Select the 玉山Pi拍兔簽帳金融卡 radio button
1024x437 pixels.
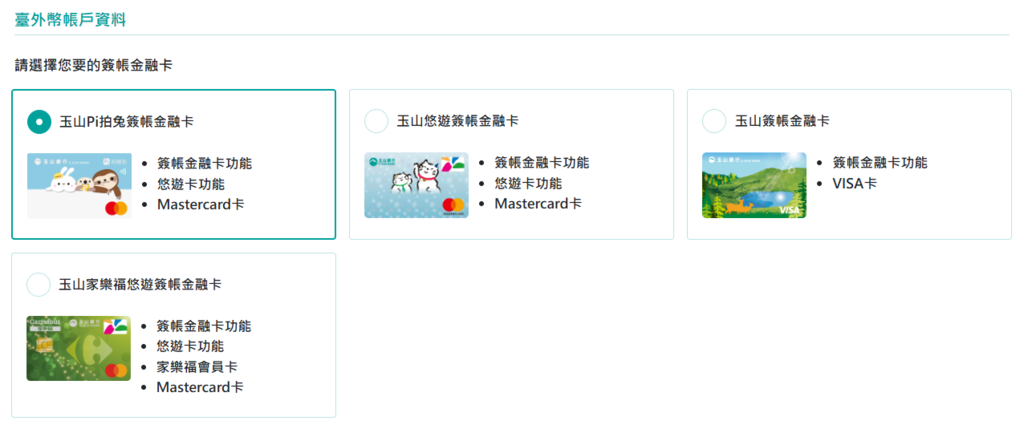tap(39, 121)
